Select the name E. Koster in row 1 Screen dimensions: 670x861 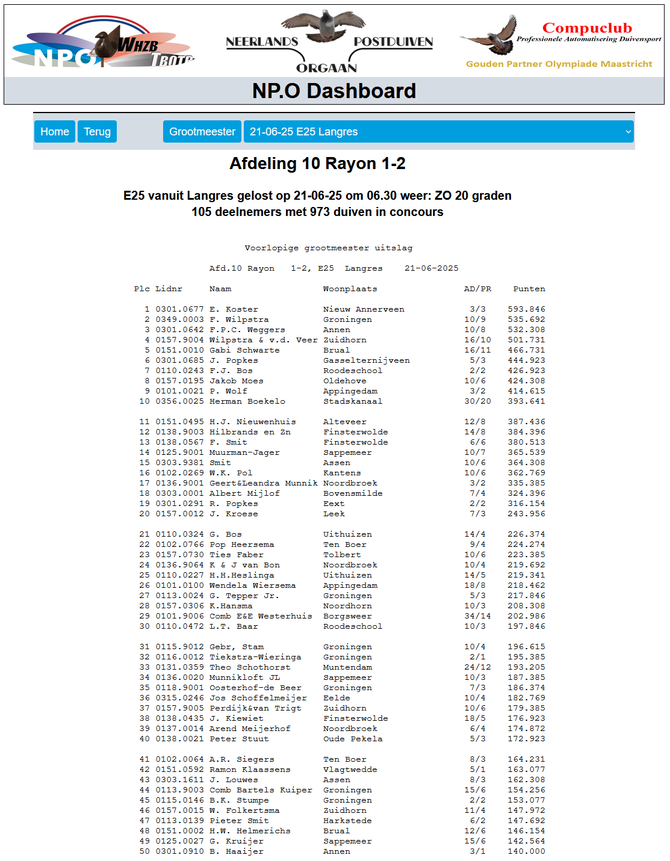click(233, 310)
